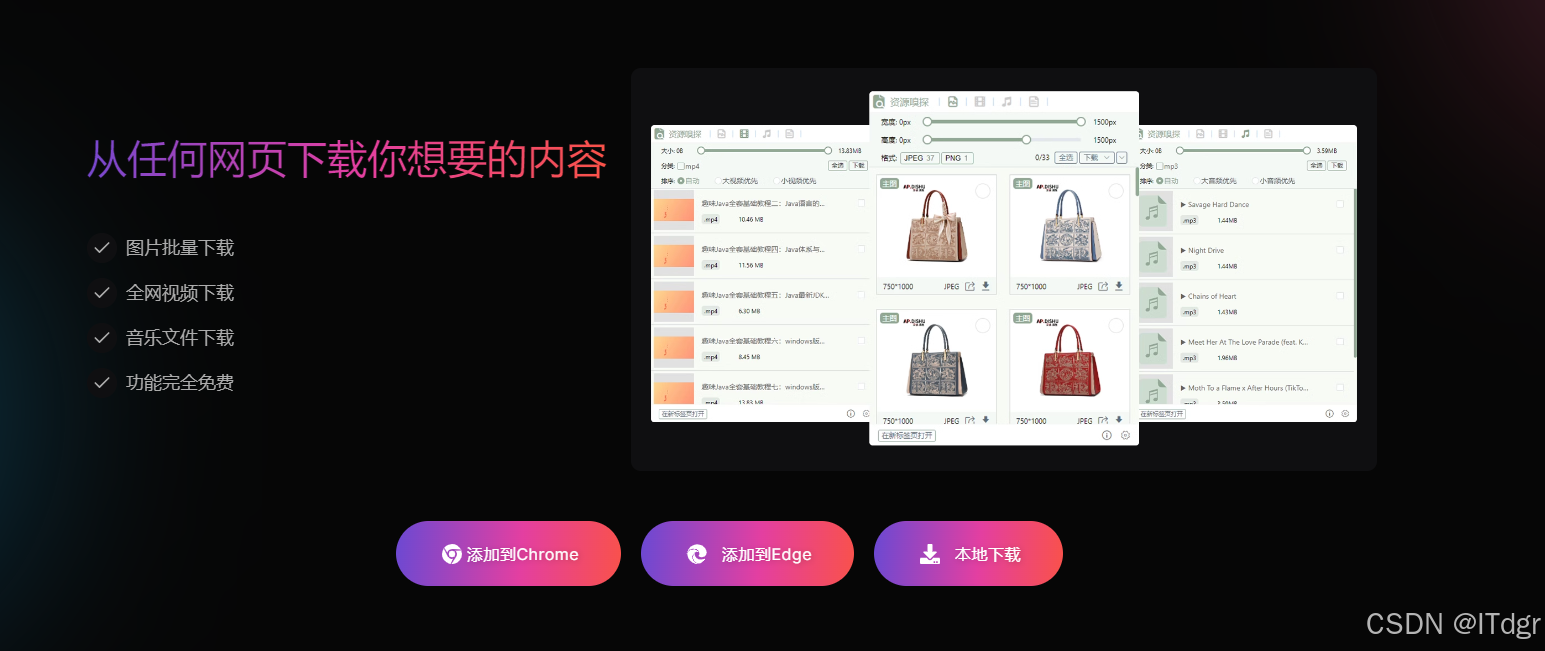
Task: Click 下载 button in right audio panel
Action: click(1337, 165)
